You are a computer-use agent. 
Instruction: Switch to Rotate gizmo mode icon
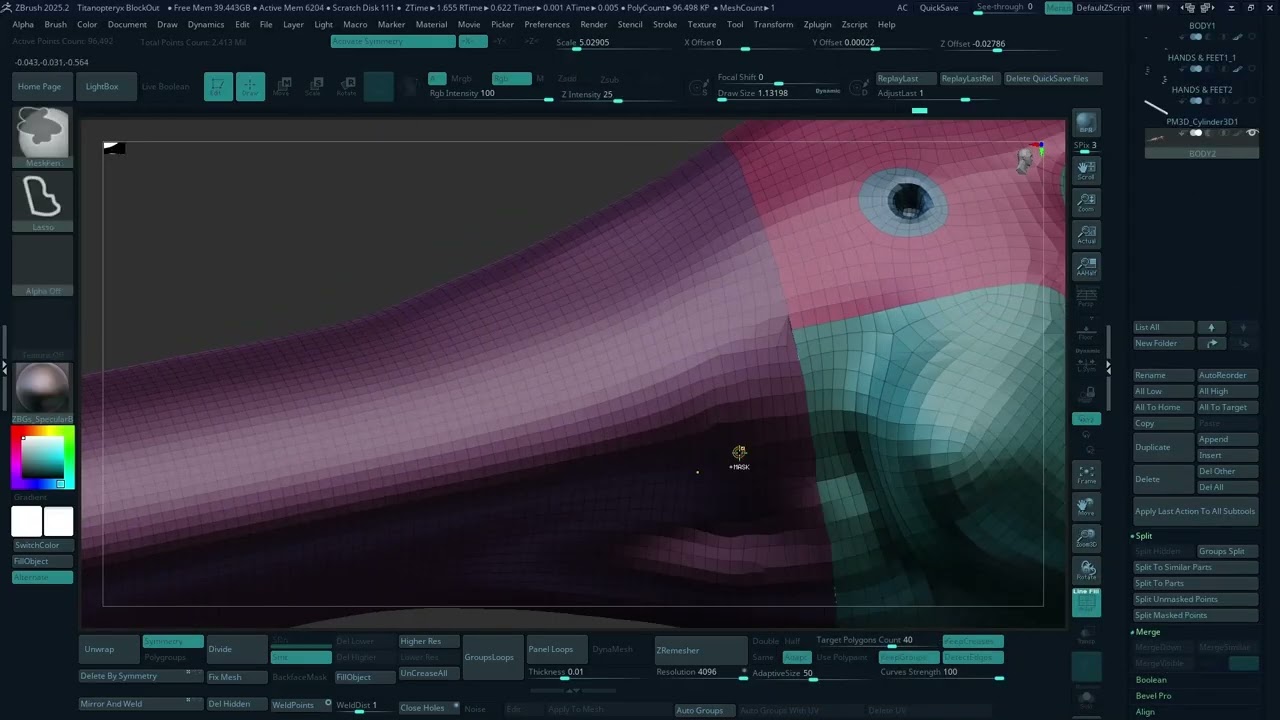click(x=346, y=87)
